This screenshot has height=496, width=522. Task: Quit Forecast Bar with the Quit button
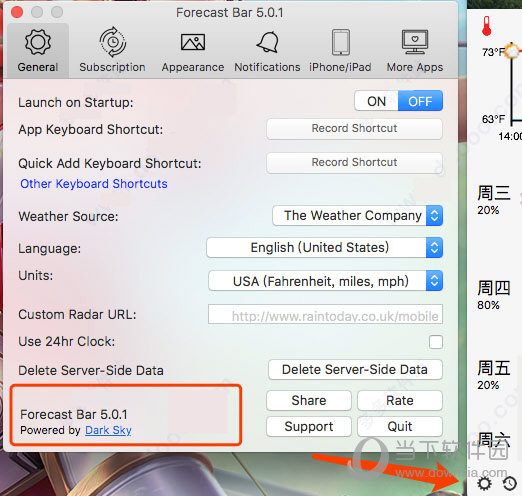[400, 426]
